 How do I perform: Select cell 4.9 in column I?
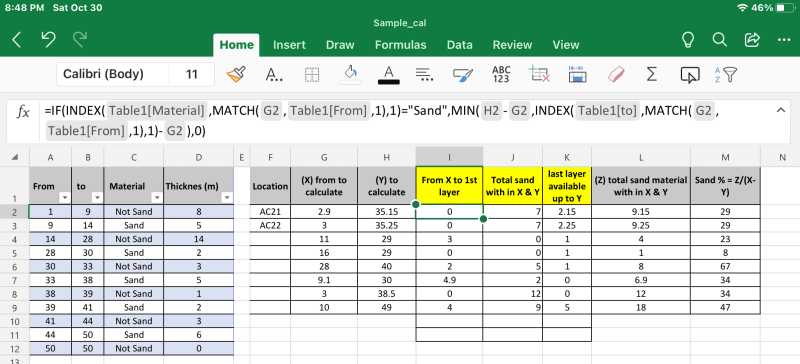(x=449, y=280)
